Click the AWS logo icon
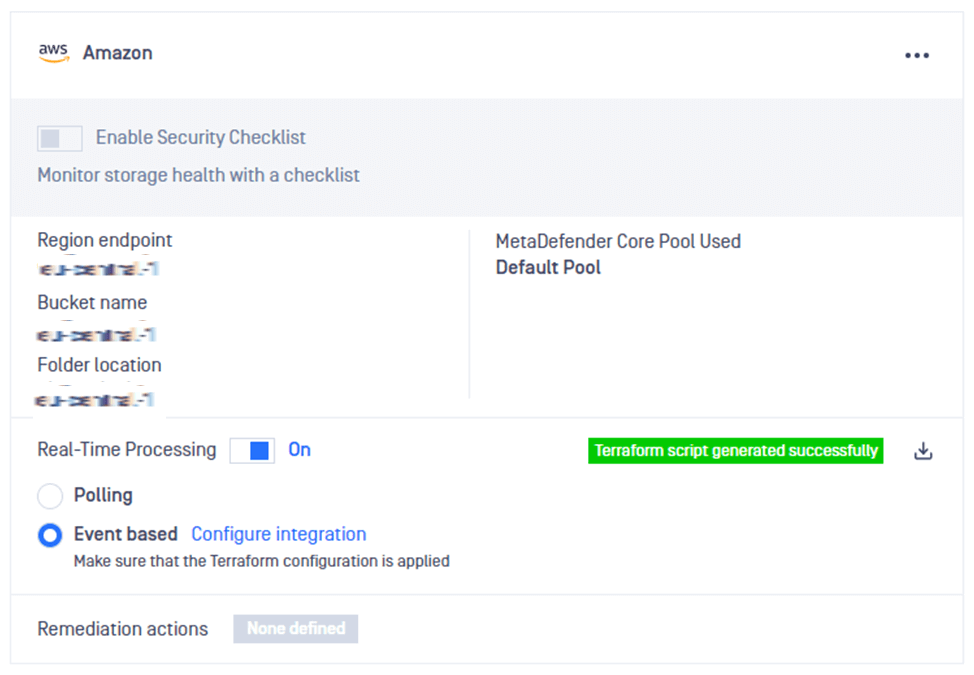This screenshot has height=675, width=974. [x=54, y=53]
